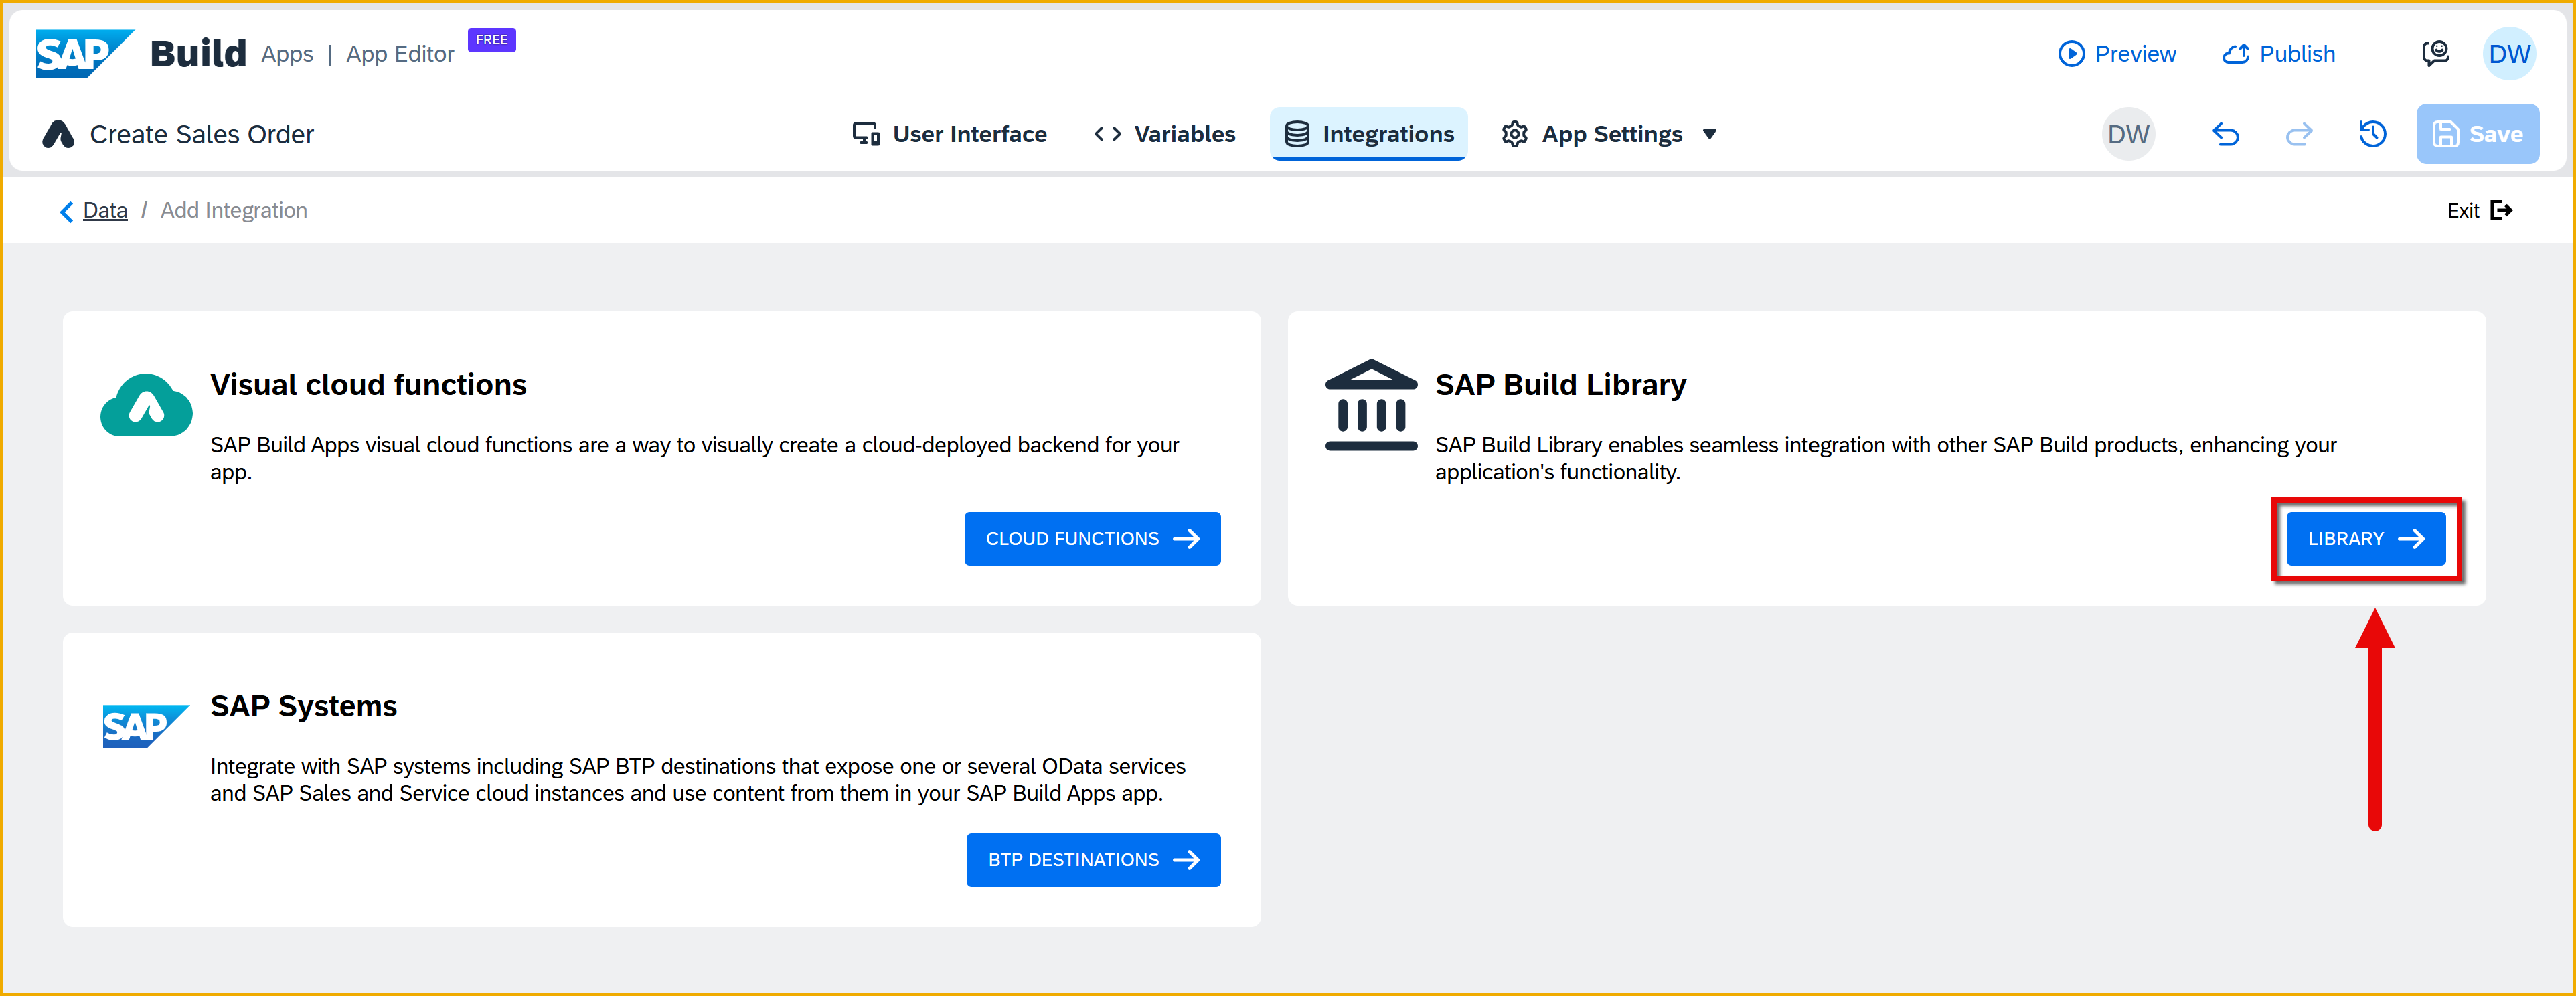Undo the last change
Image resolution: width=2576 pixels, height=996 pixels.
point(2225,134)
